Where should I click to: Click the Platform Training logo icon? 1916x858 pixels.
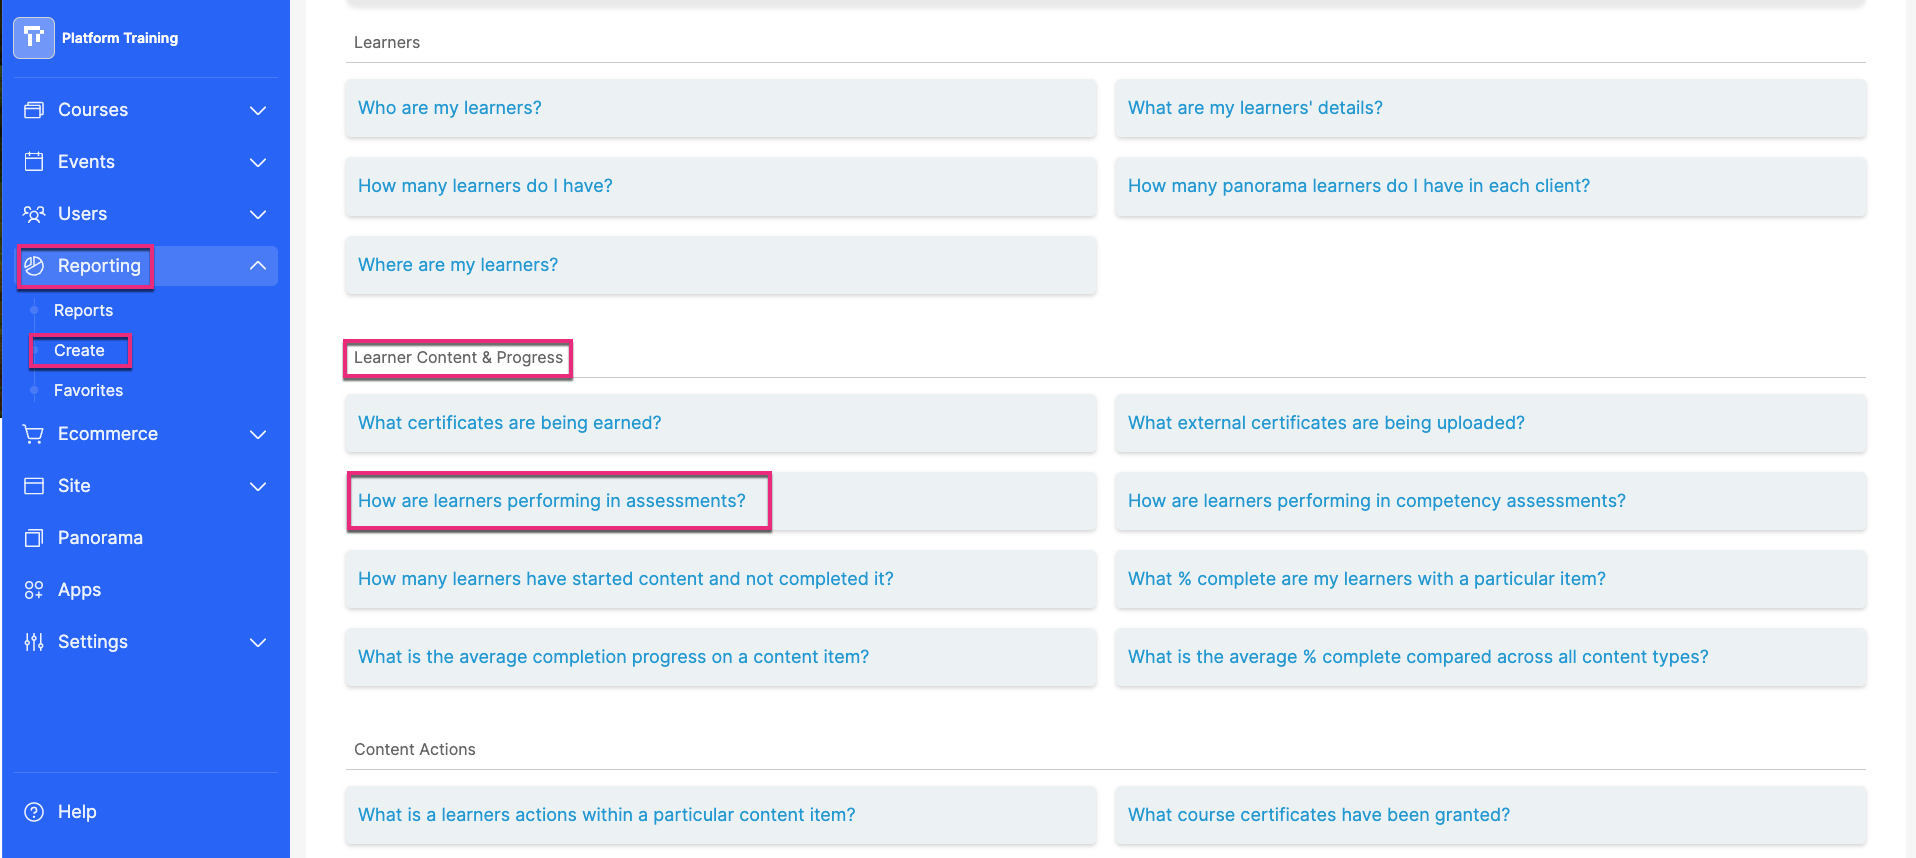point(34,38)
